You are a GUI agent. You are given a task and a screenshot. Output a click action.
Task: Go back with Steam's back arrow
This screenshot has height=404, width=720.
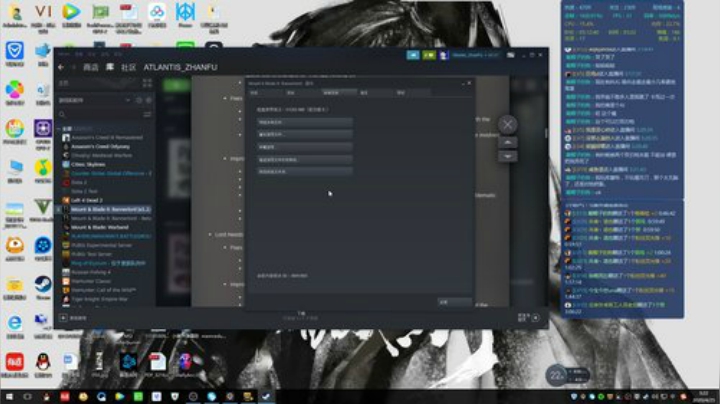pos(61,67)
